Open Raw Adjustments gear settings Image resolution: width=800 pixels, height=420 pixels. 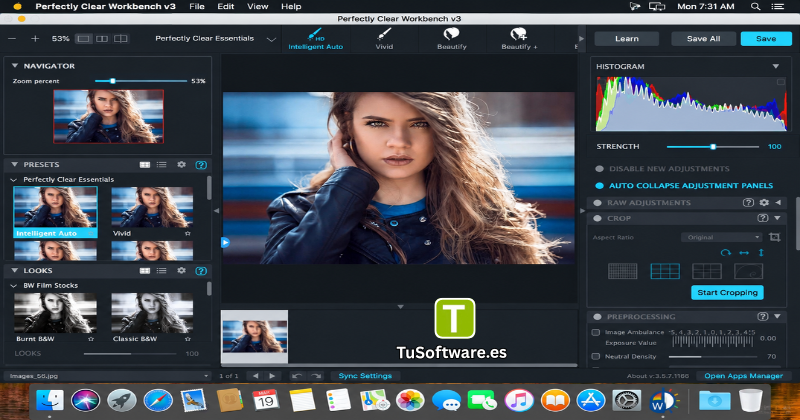click(764, 203)
